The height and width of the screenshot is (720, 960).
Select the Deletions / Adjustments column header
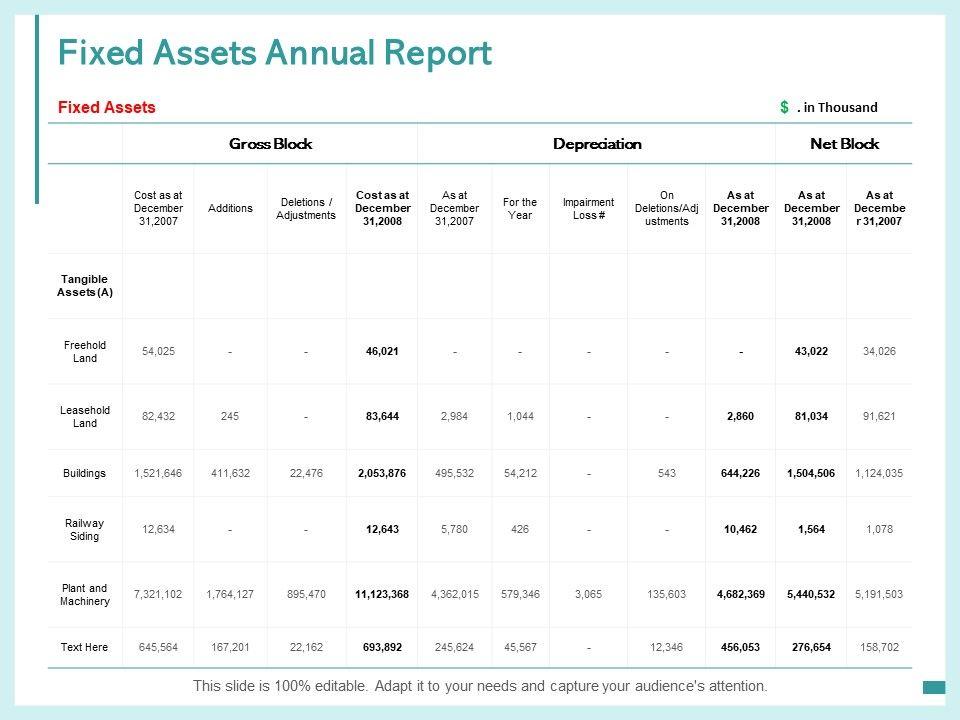click(x=306, y=208)
